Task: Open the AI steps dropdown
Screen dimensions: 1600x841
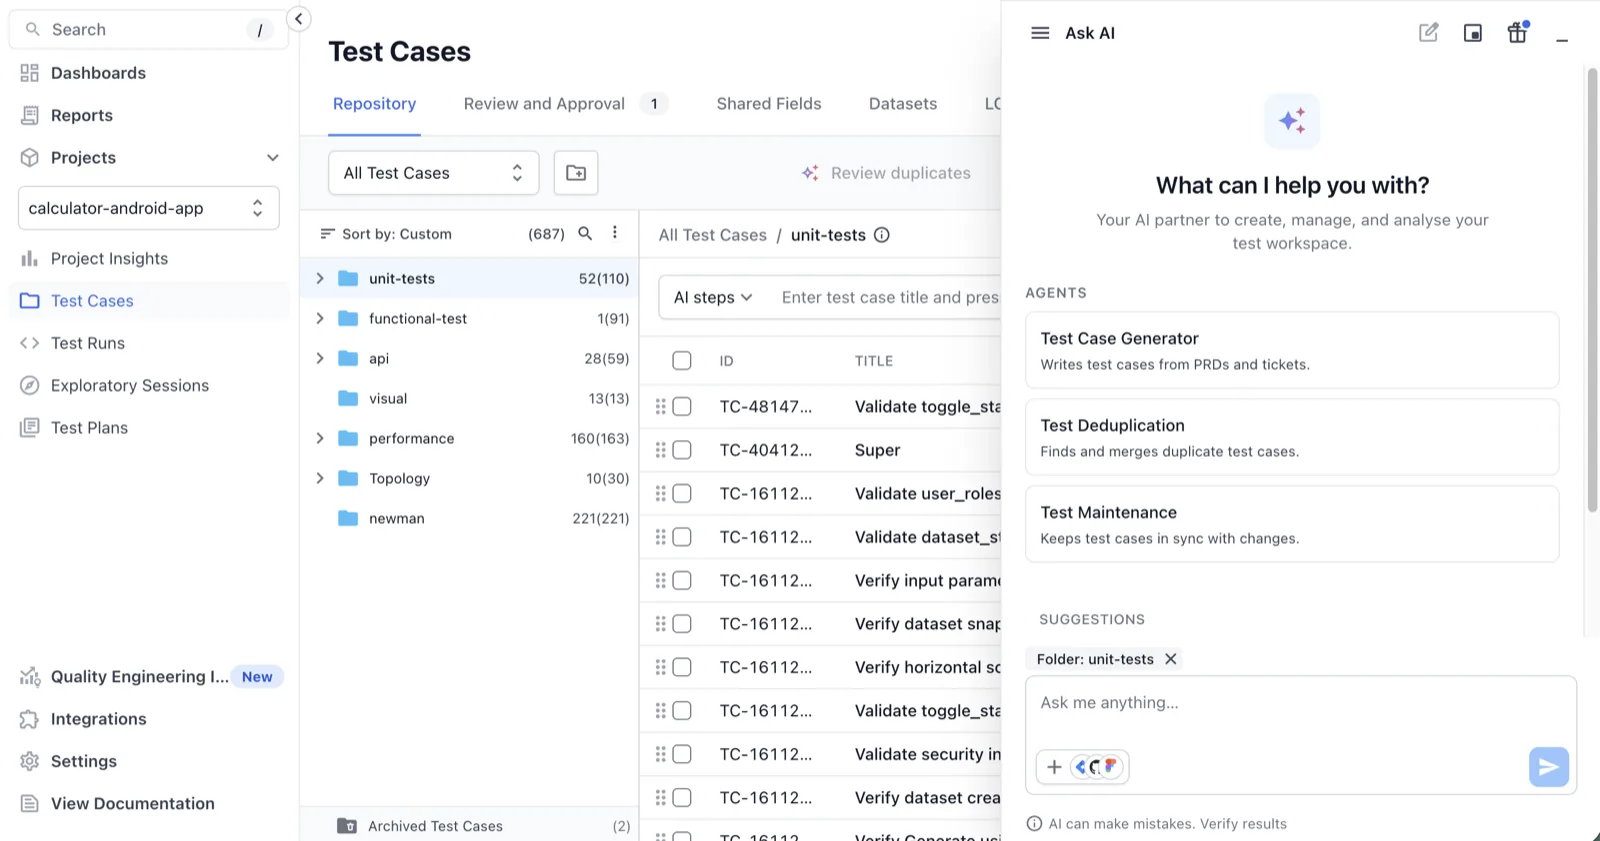Action: click(712, 297)
